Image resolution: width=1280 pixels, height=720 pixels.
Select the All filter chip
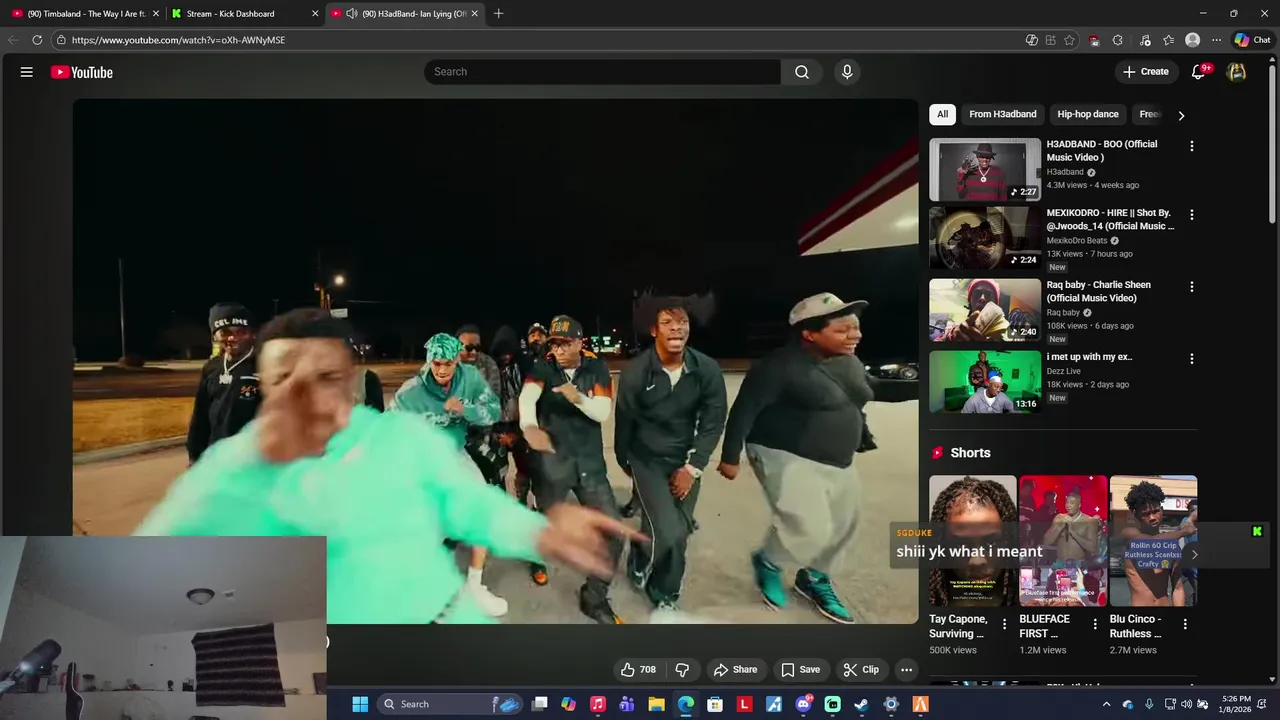[942, 114]
